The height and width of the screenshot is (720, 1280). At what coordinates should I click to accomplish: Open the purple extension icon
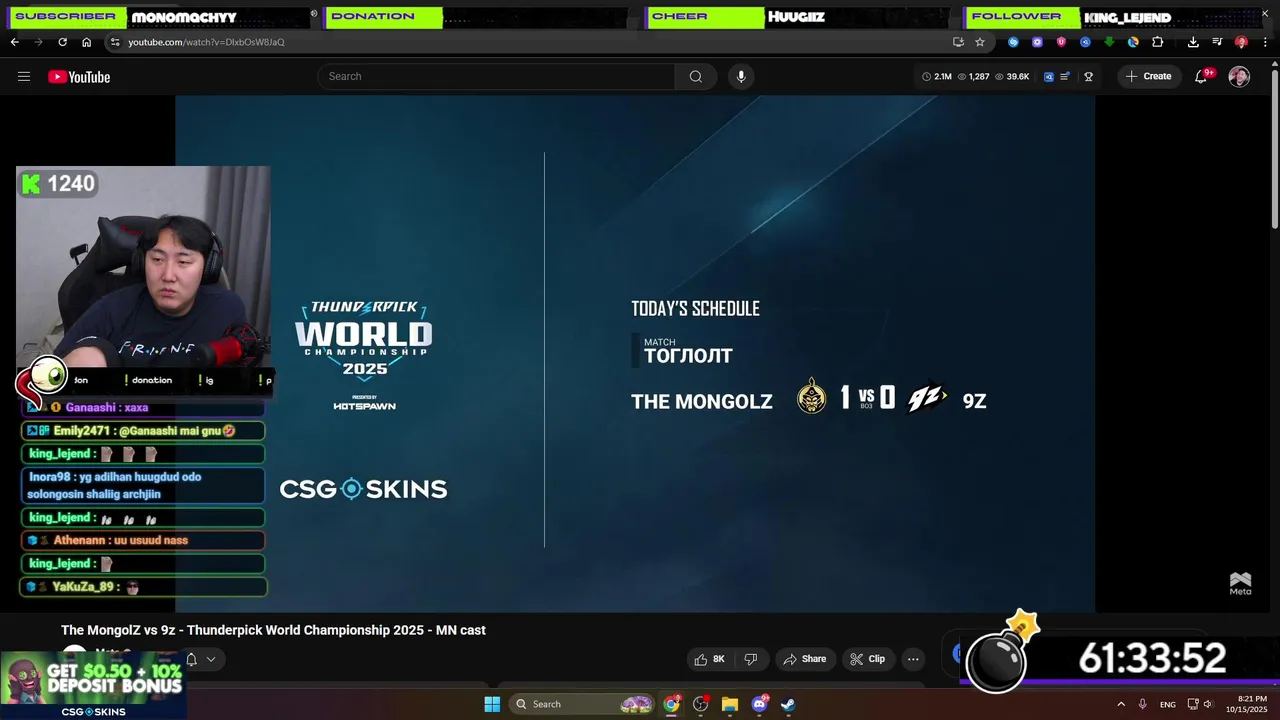(1037, 42)
